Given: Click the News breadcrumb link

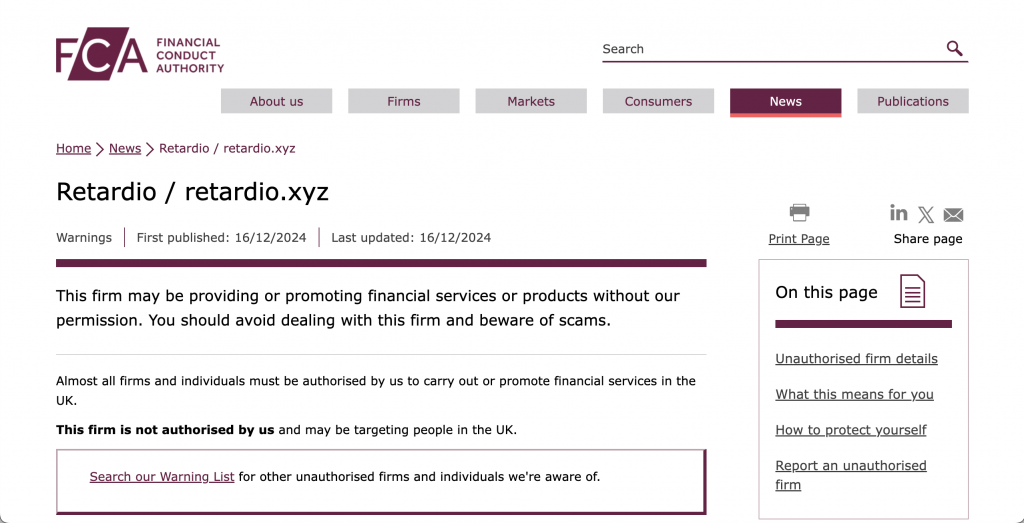Looking at the screenshot, I should click(125, 148).
